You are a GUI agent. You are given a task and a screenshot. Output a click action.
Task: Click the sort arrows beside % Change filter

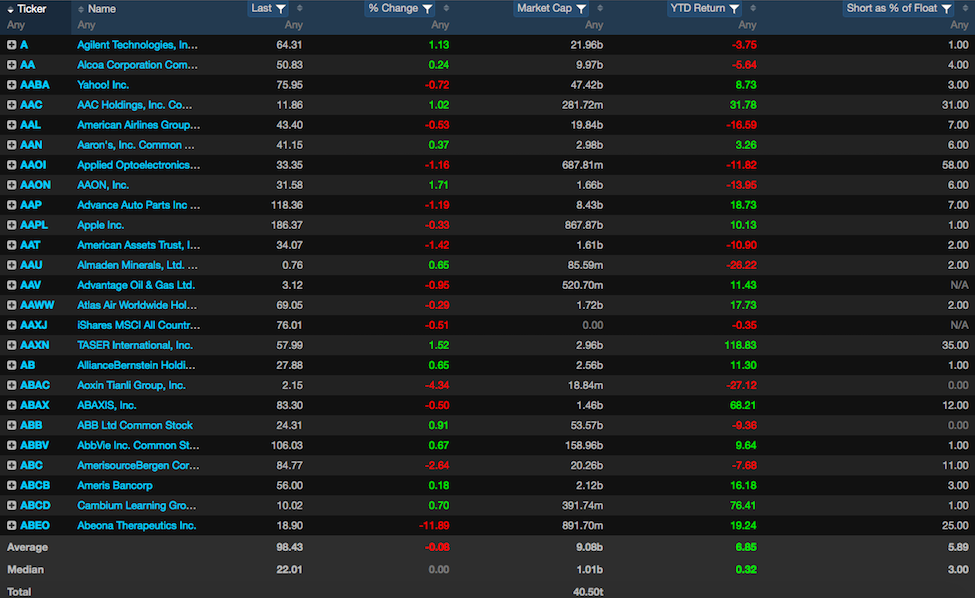(446, 9)
